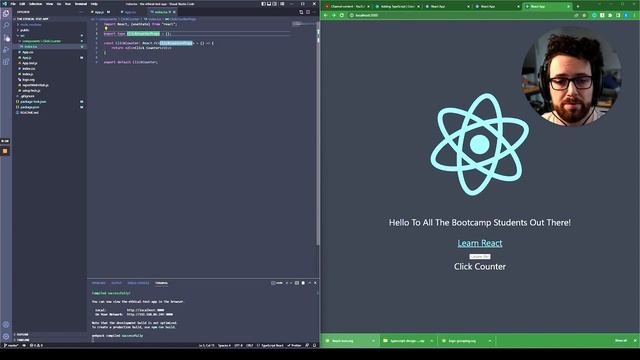Click the small button above Click Counter text
Viewport: 640px width, 360px height.
tap(480, 256)
